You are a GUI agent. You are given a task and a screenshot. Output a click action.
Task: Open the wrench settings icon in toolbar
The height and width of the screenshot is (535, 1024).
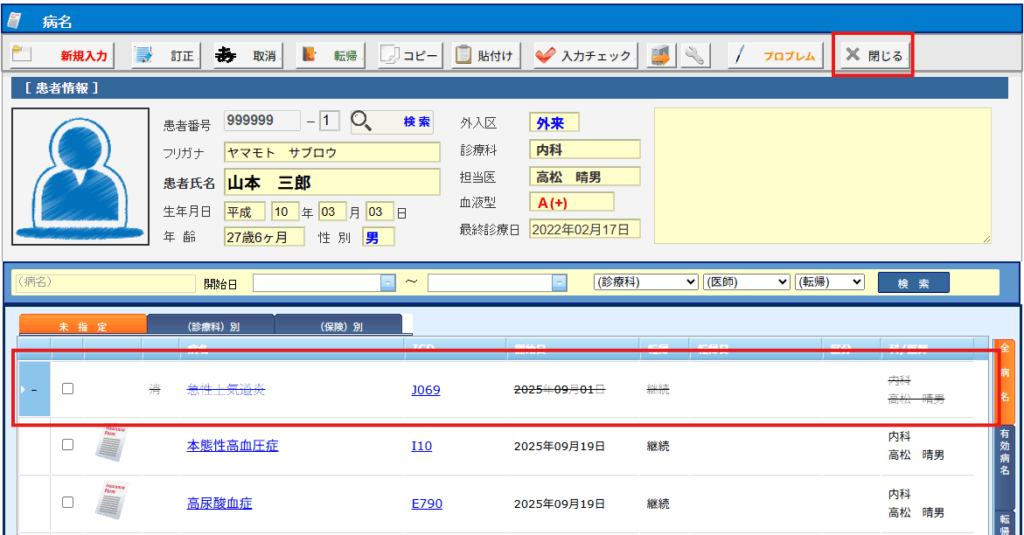click(694, 56)
